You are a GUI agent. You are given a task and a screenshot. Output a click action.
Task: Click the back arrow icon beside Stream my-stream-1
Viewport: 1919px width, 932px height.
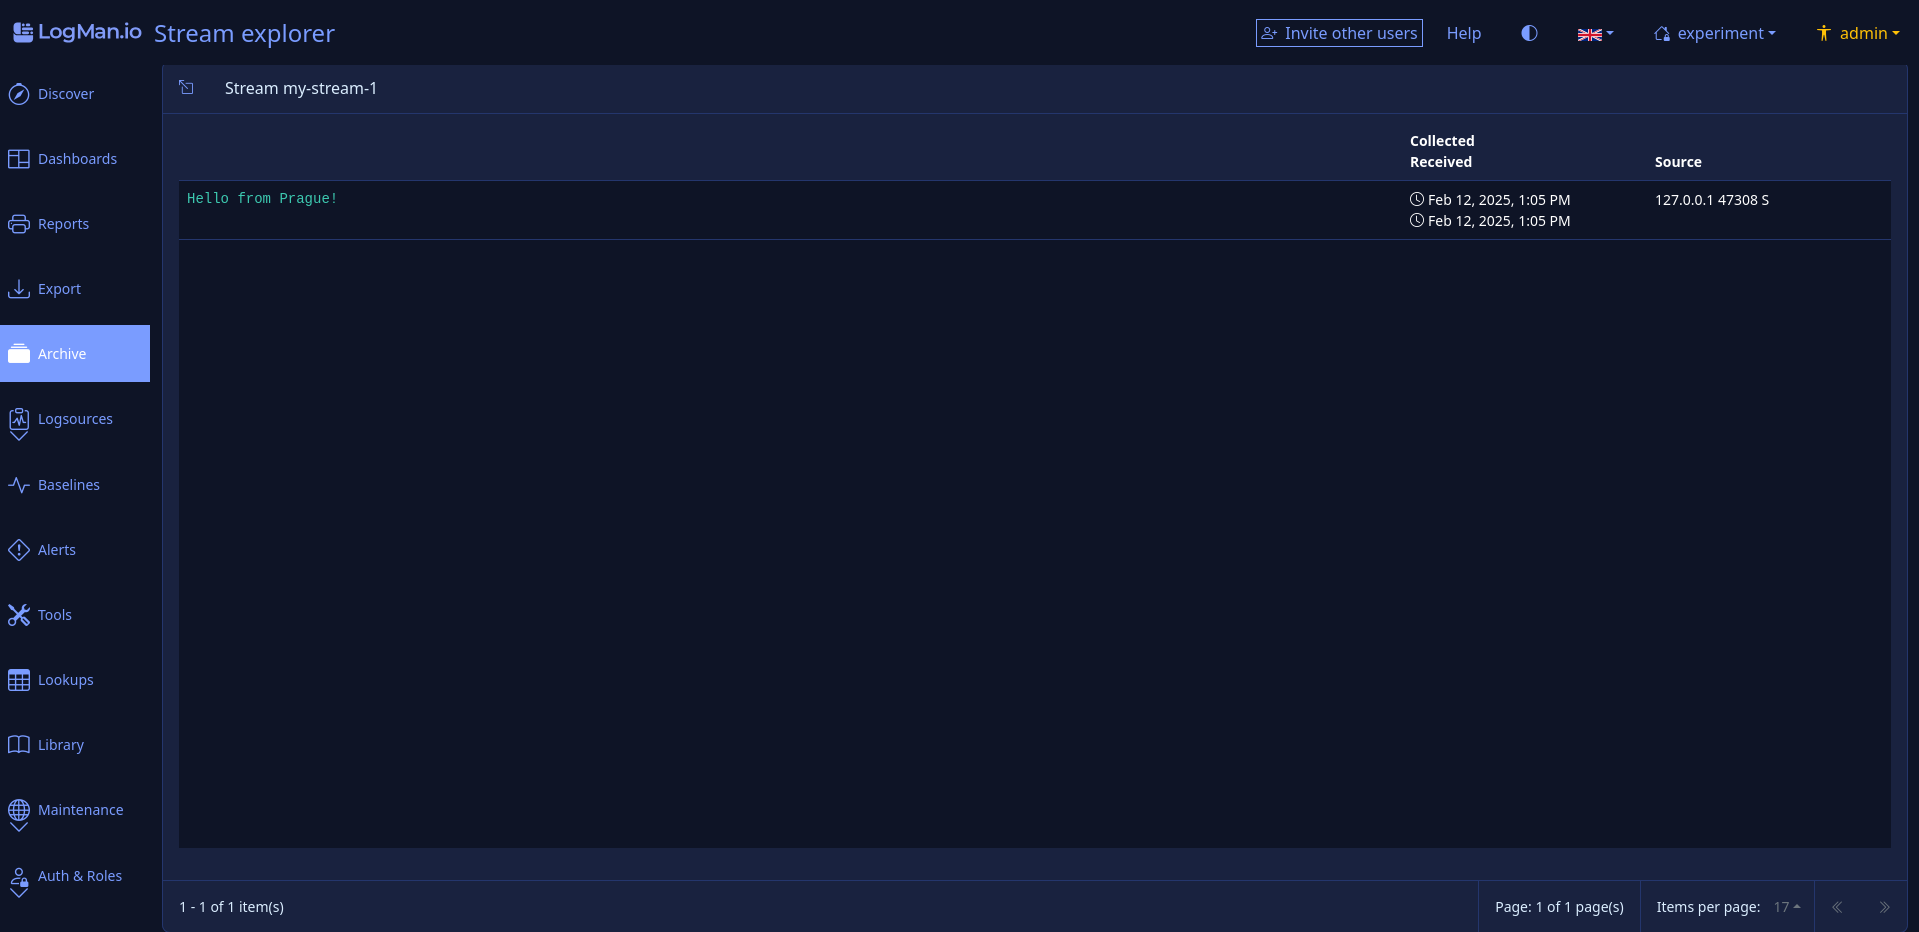(x=187, y=88)
